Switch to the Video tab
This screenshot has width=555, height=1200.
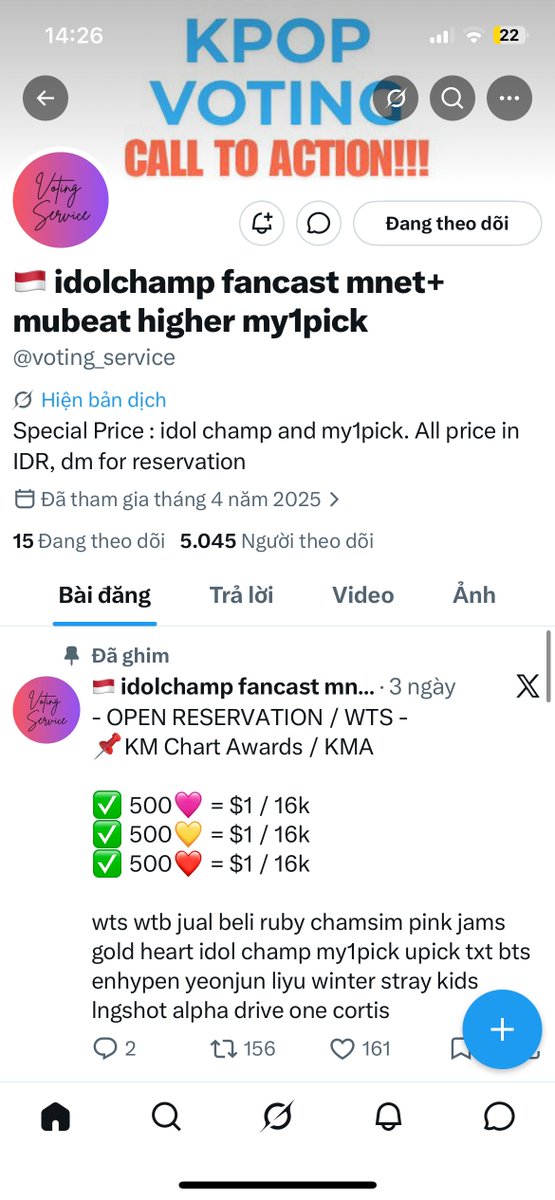point(363,595)
